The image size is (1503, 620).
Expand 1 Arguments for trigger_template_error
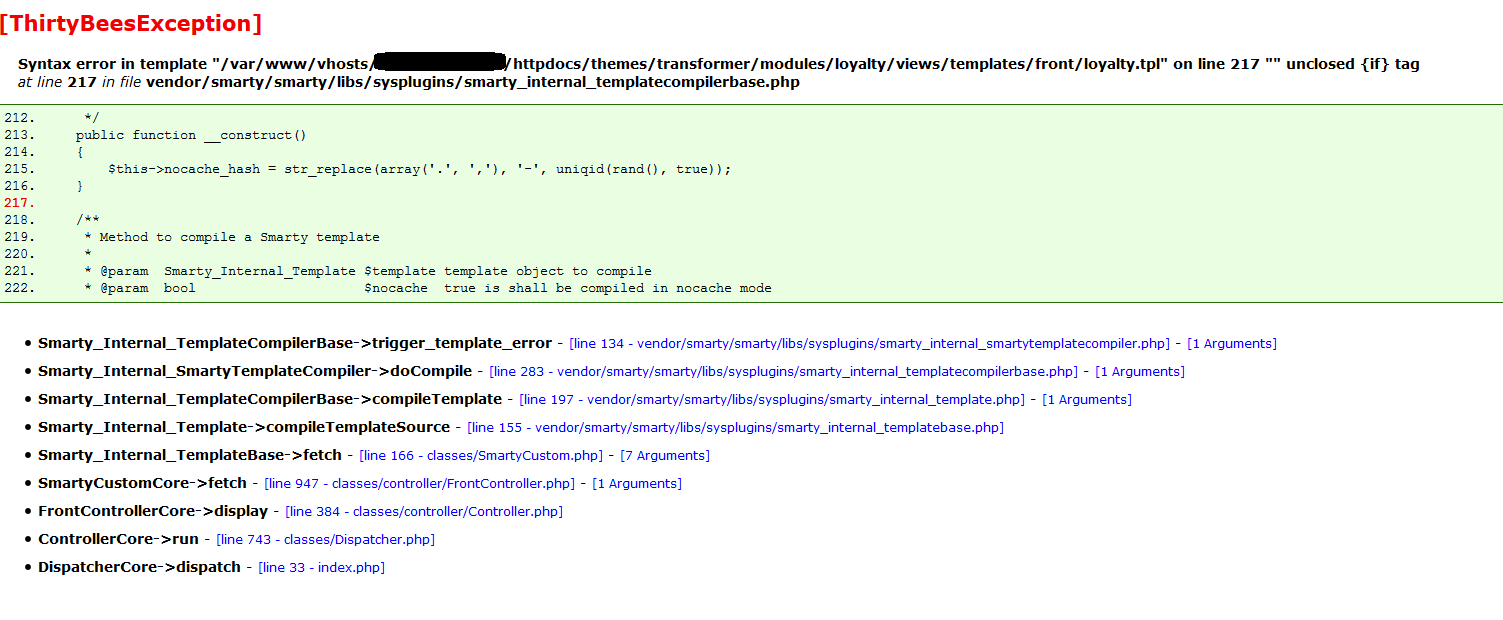coord(1231,344)
